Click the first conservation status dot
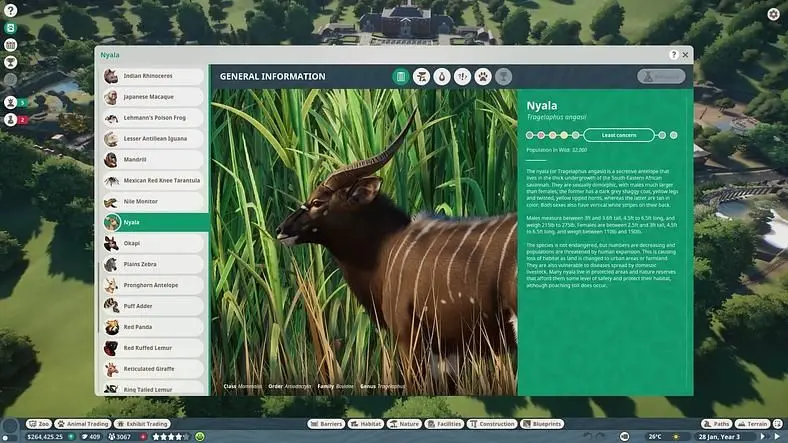 (x=529, y=135)
